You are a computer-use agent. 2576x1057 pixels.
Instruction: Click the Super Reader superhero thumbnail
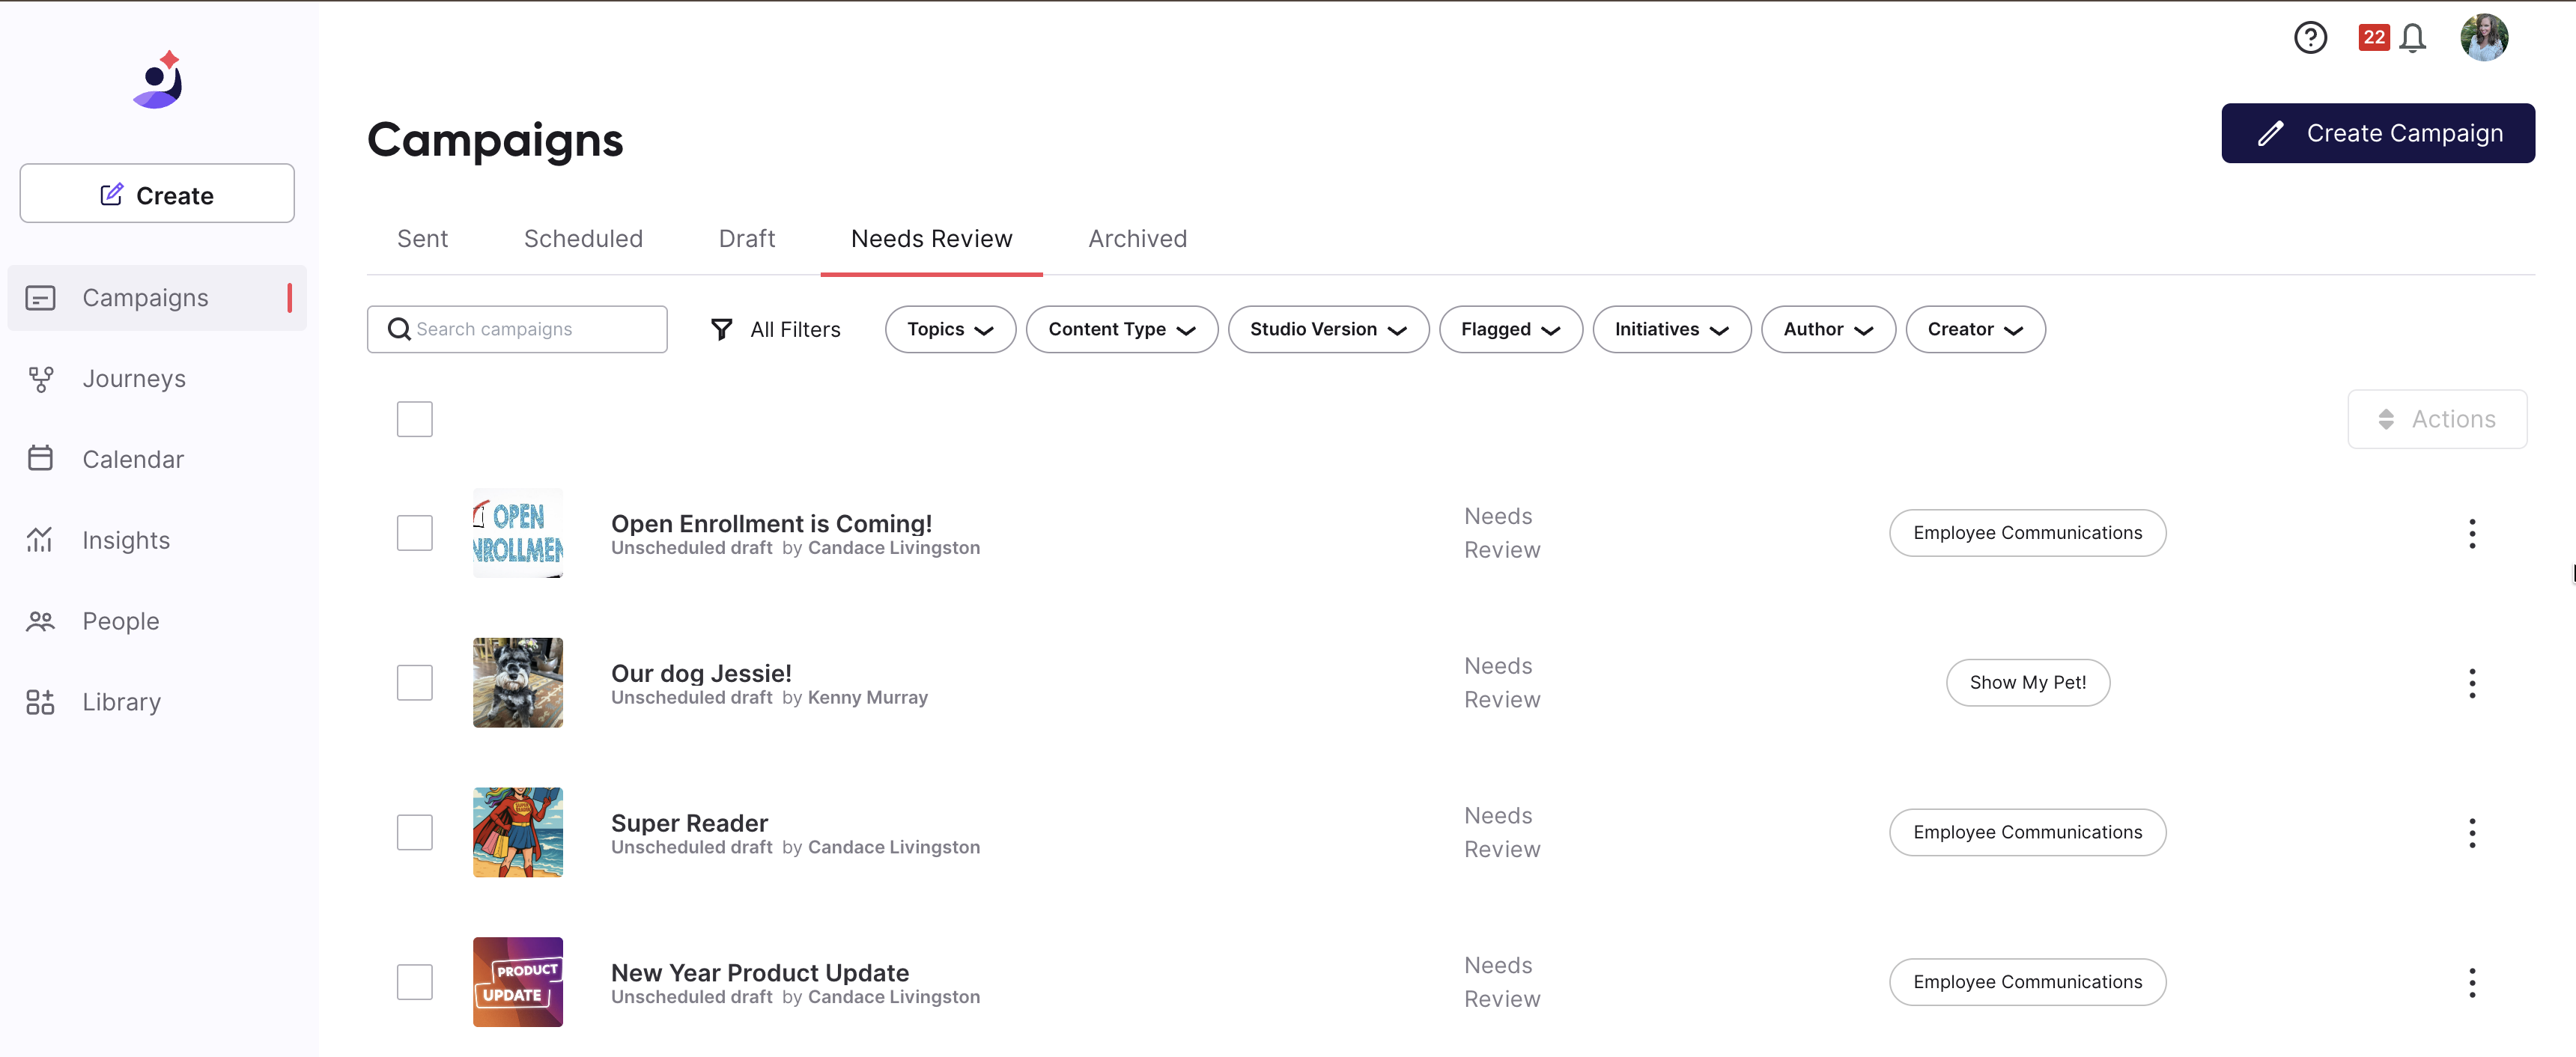(x=517, y=832)
